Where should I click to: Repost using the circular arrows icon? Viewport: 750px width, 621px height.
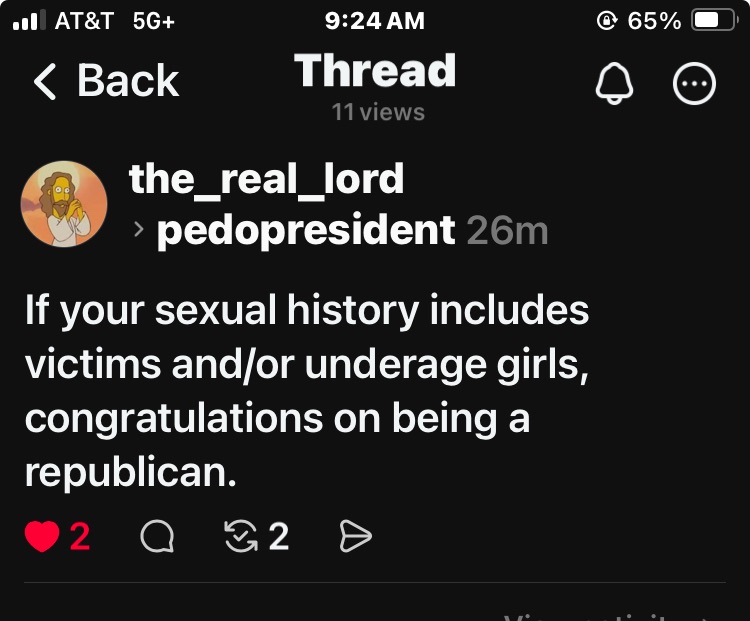pos(242,537)
